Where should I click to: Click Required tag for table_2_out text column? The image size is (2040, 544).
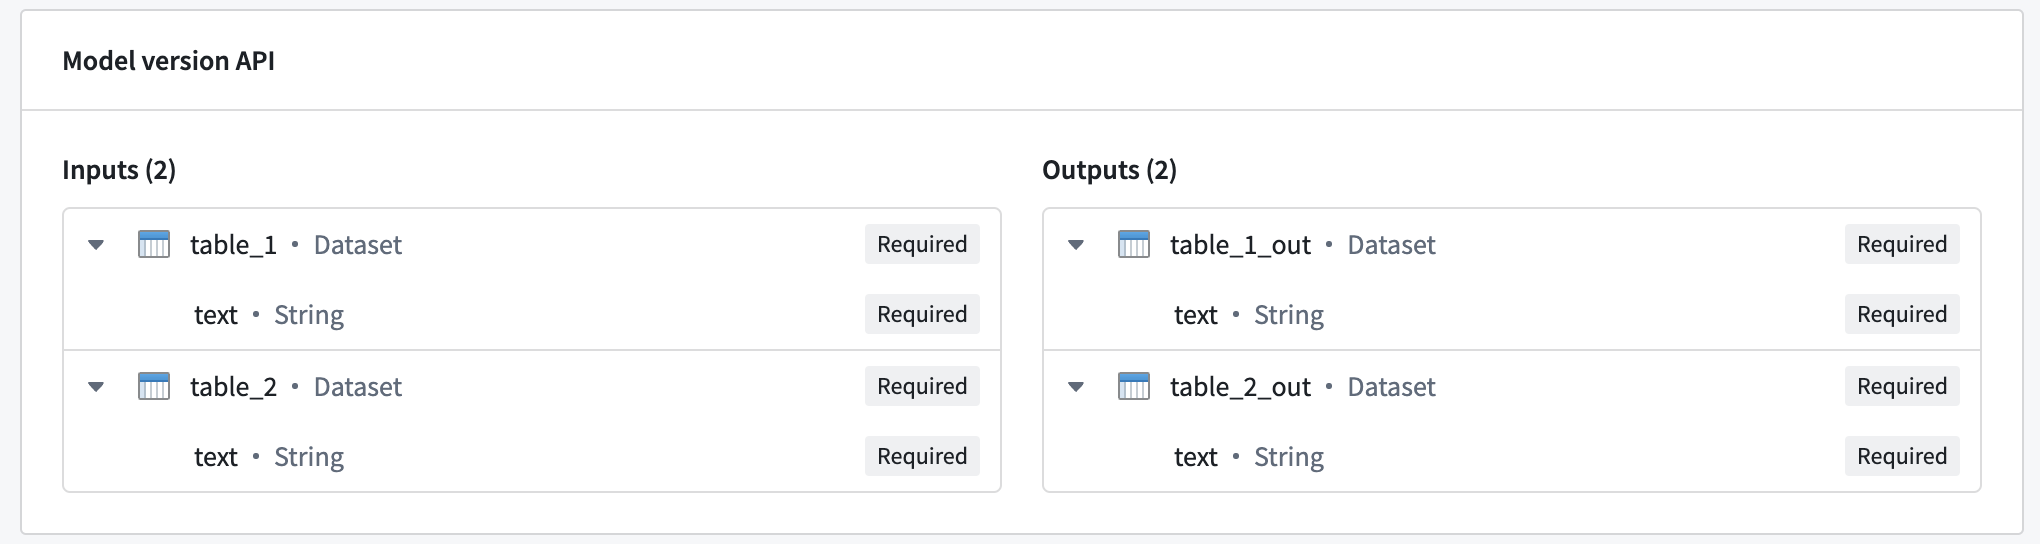click(1902, 456)
